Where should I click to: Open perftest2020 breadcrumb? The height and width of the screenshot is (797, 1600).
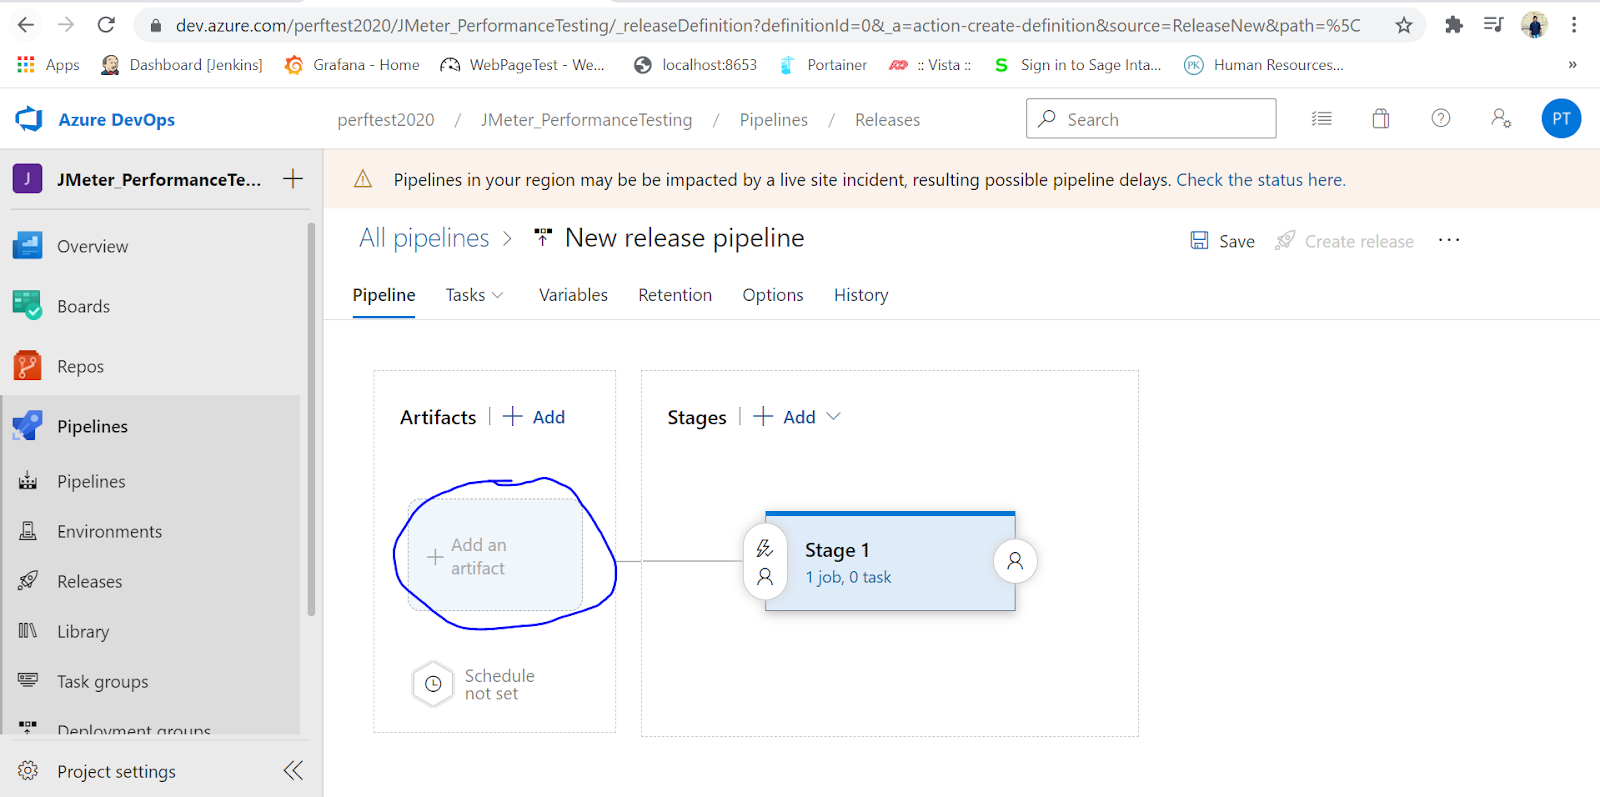386,120
